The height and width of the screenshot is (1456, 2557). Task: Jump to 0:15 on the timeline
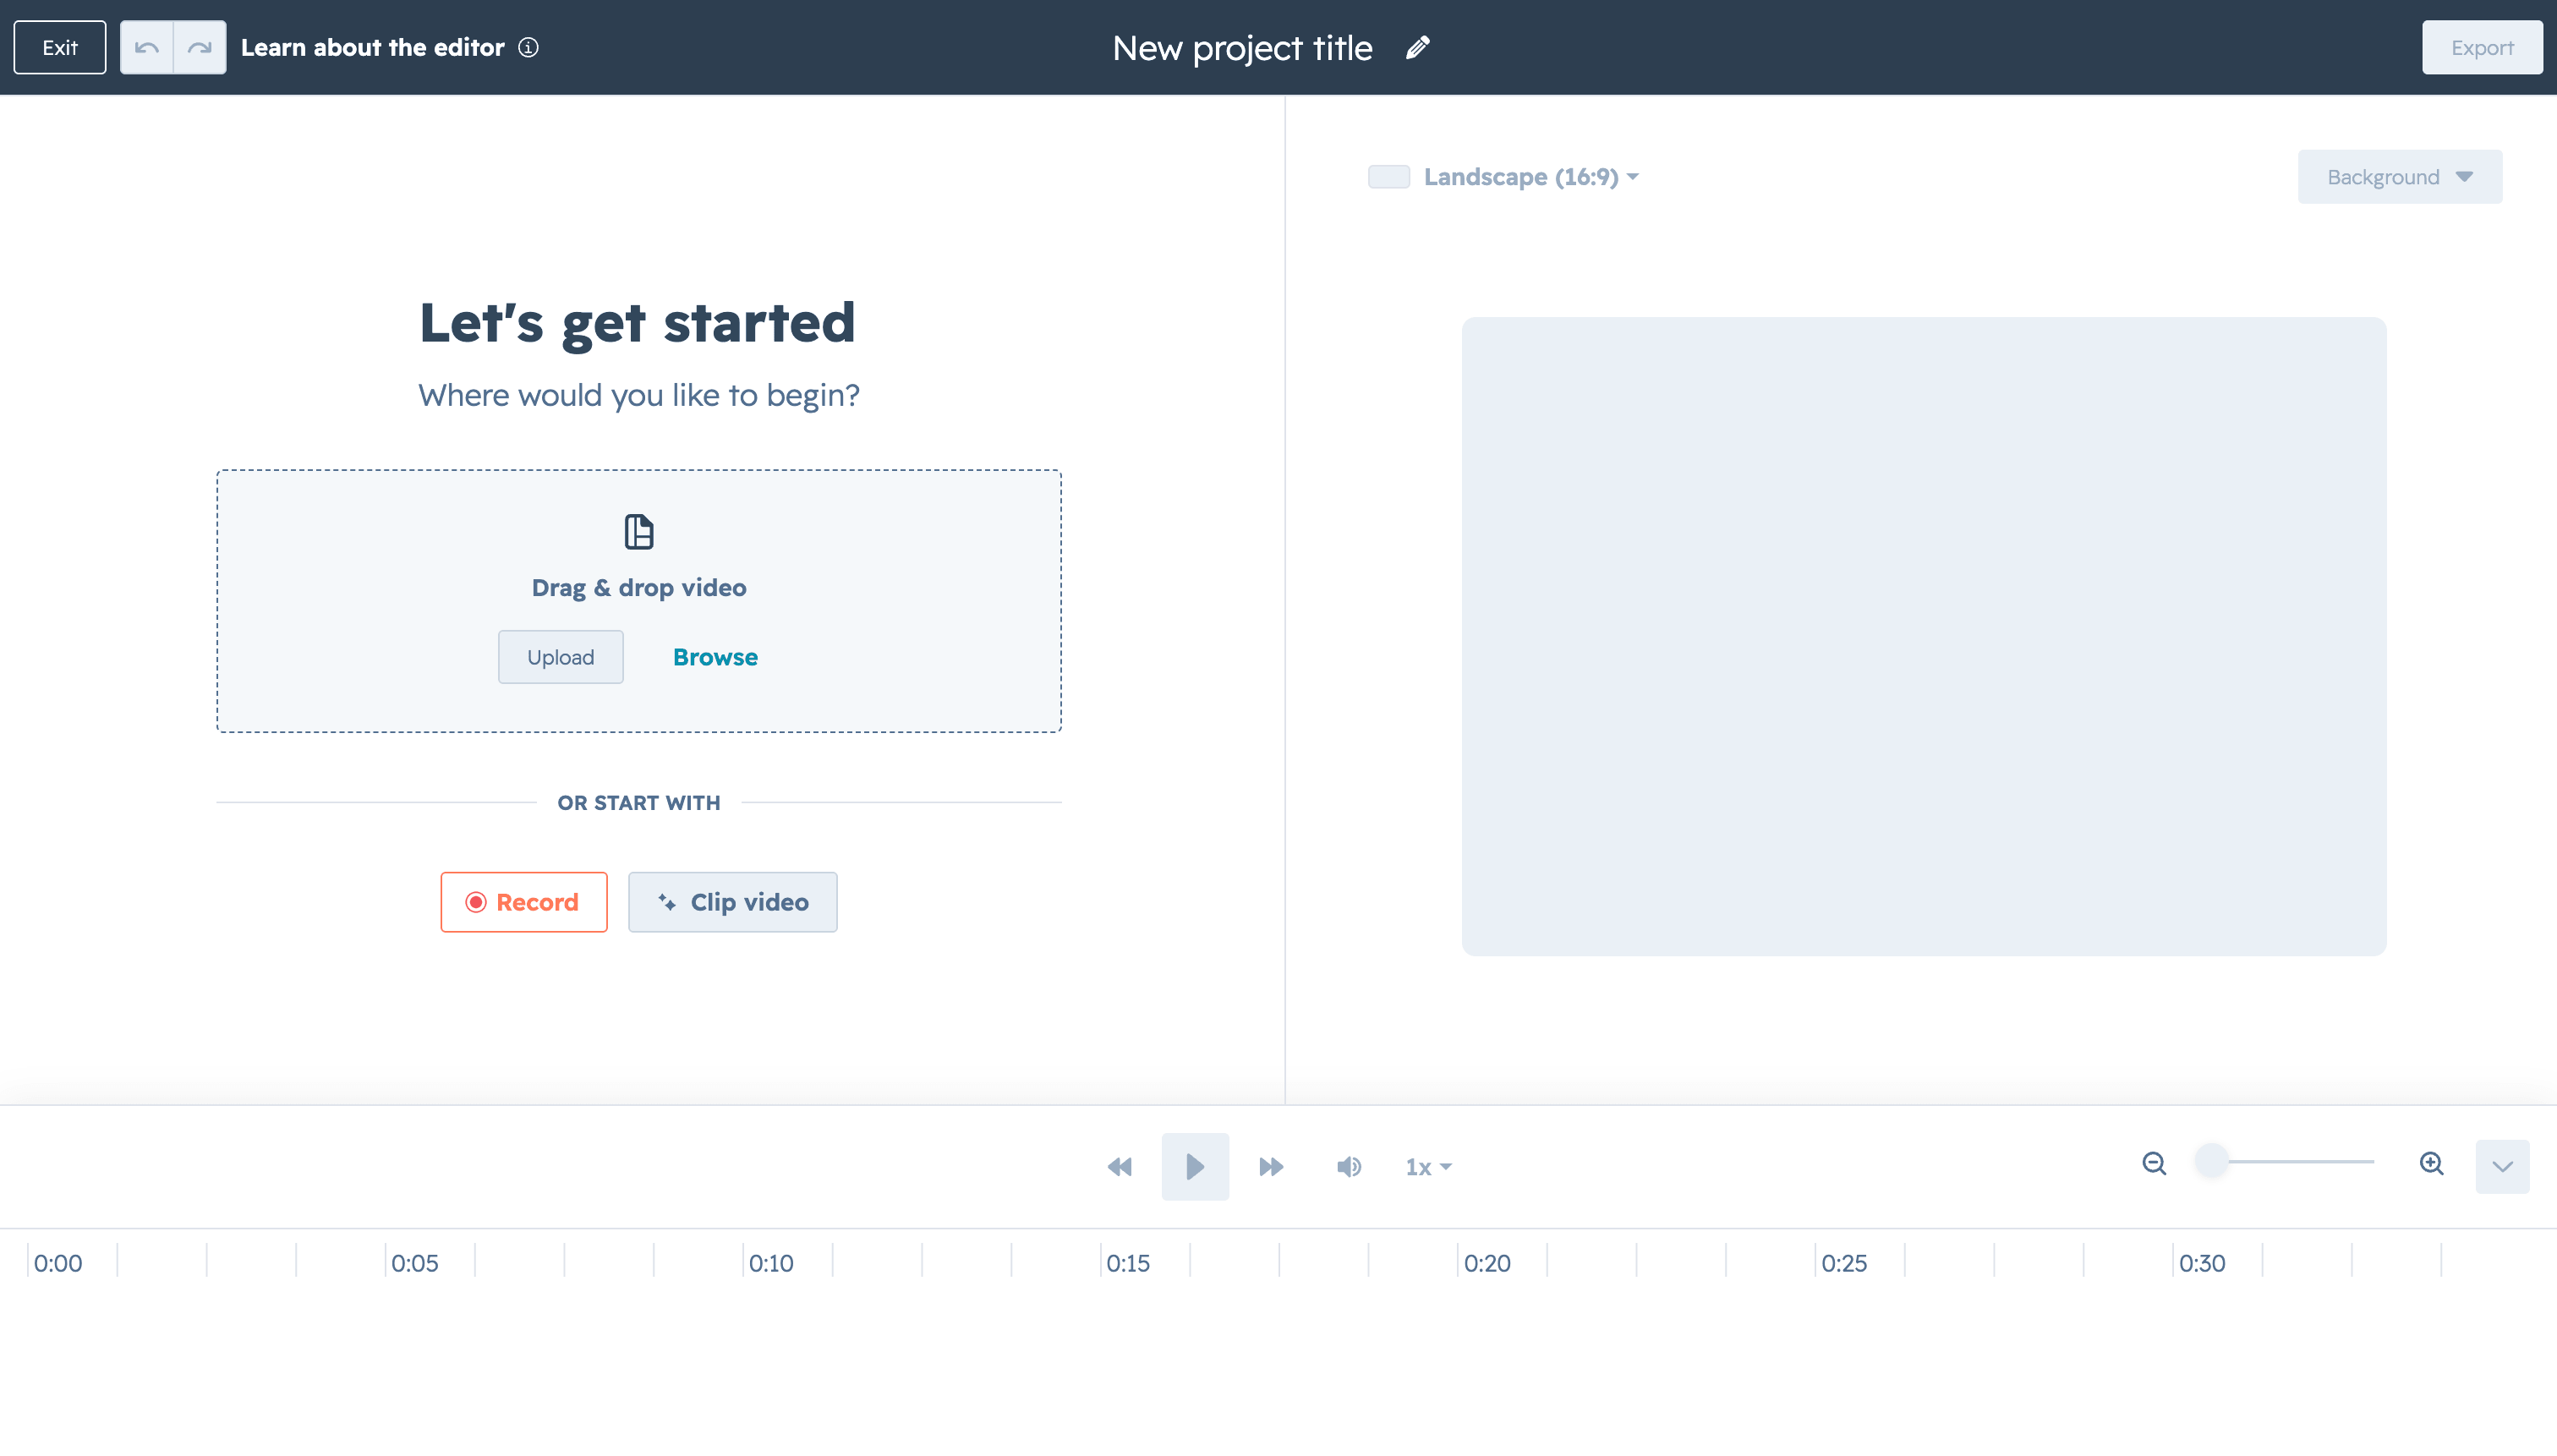click(x=1128, y=1263)
